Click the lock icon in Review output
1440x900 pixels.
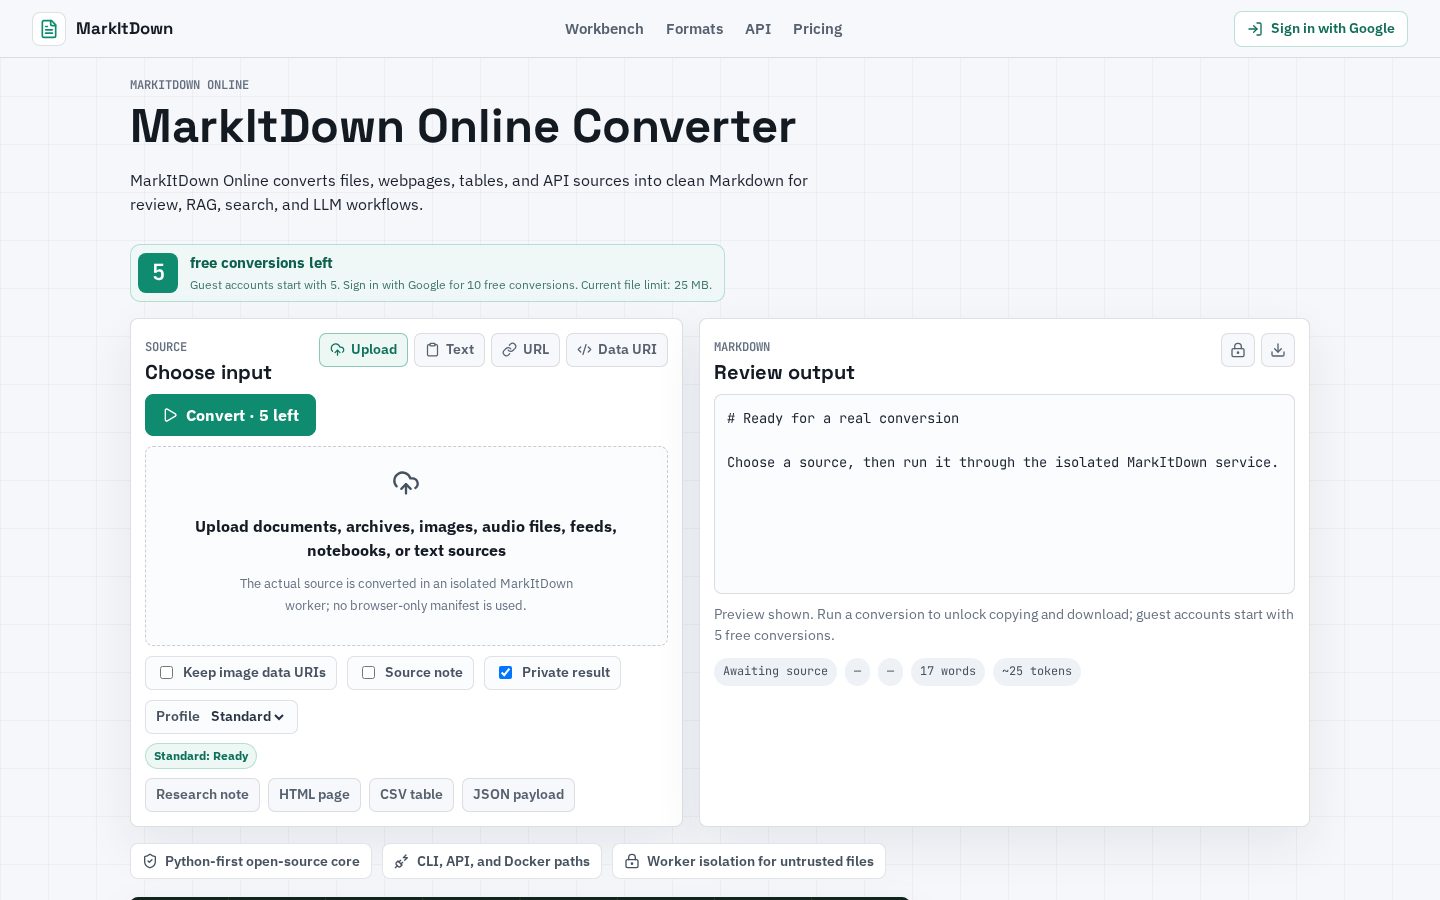1238,350
